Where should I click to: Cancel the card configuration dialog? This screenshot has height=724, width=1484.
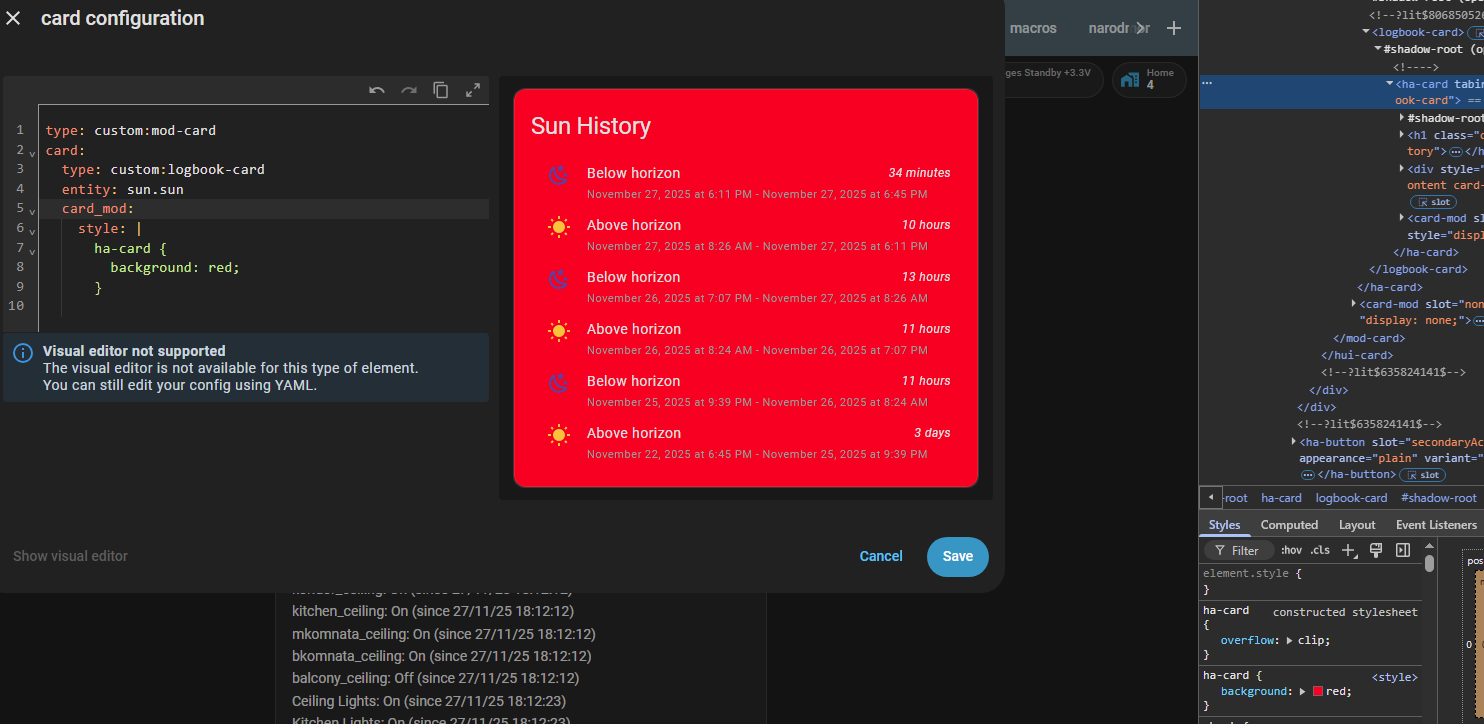pos(881,556)
